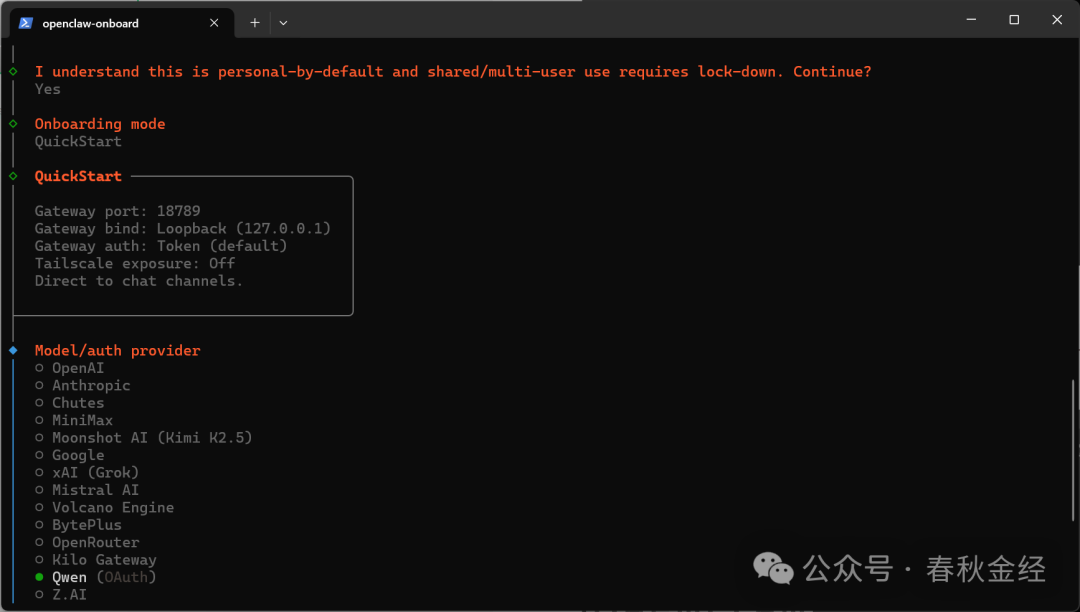1080x612 pixels.
Task: Choose the BytePlus provider option
Action: pyautogui.click(x=87, y=525)
